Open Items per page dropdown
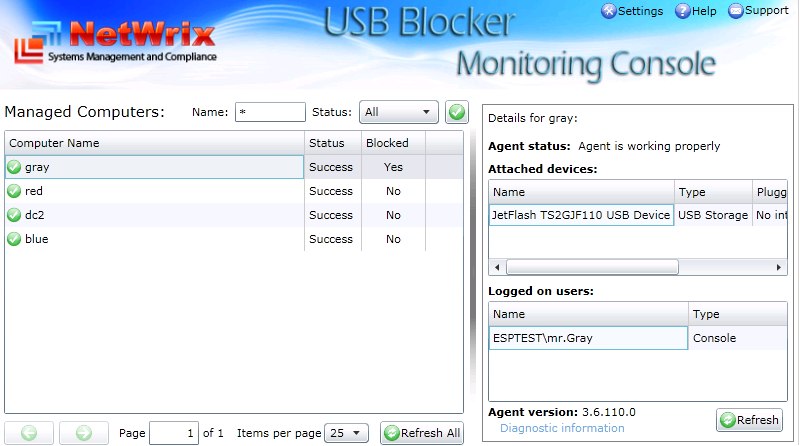The height and width of the screenshot is (446, 800). click(x=346, y=433)
